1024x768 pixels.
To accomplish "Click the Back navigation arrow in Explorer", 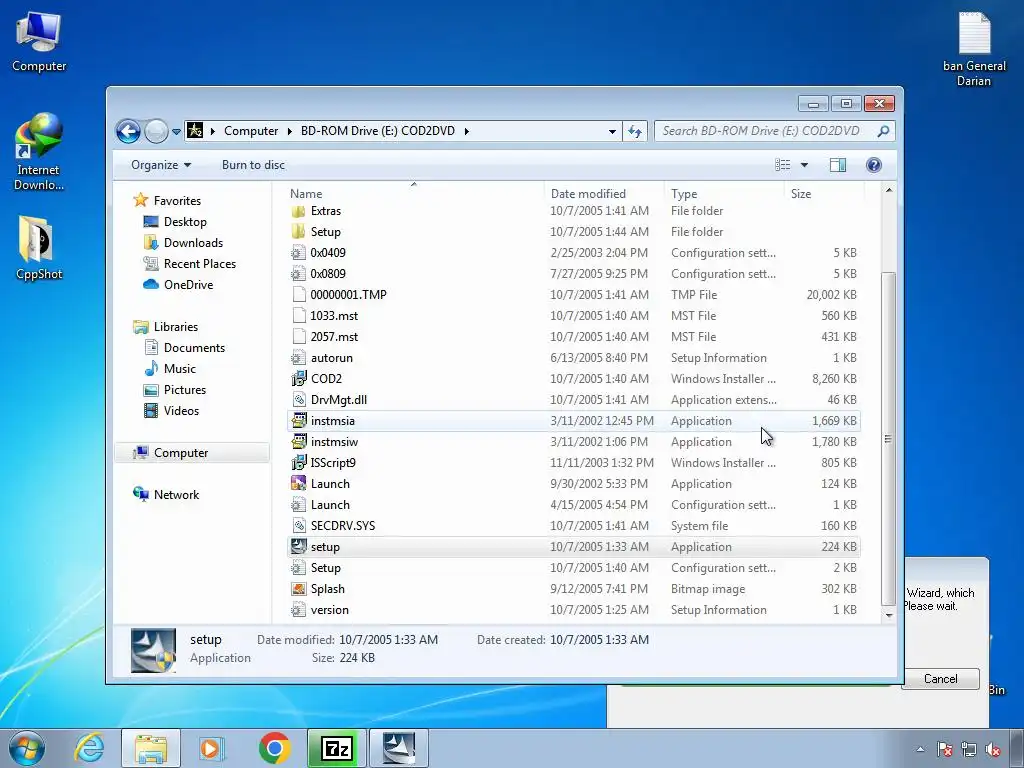I will [x=128, y=131].
